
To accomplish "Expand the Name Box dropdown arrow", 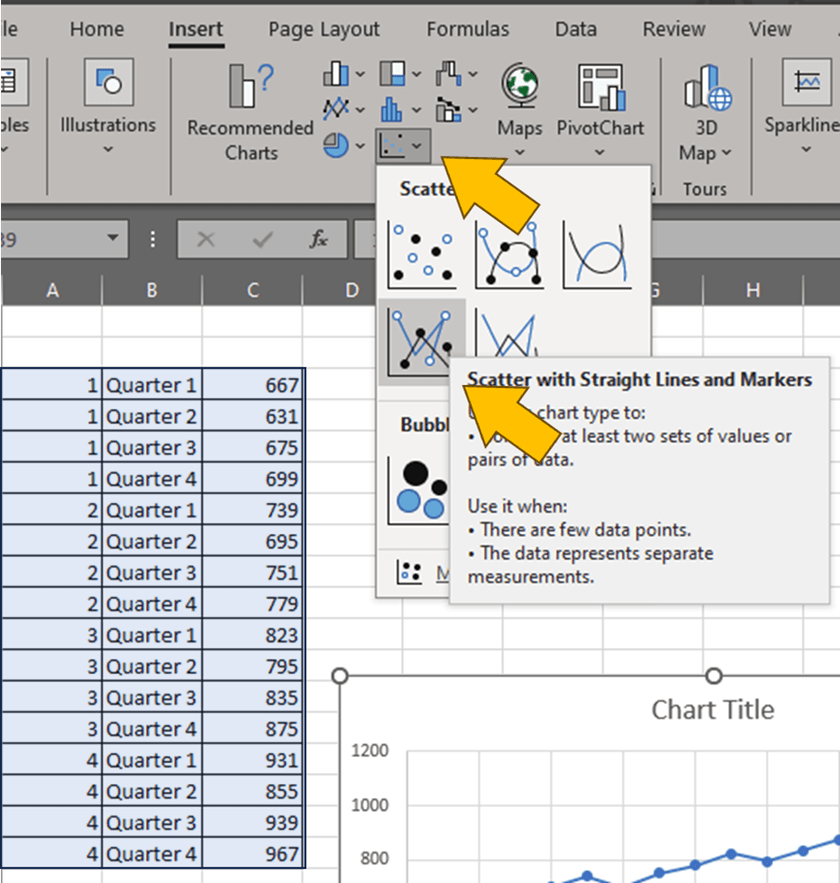I will 112,240.
